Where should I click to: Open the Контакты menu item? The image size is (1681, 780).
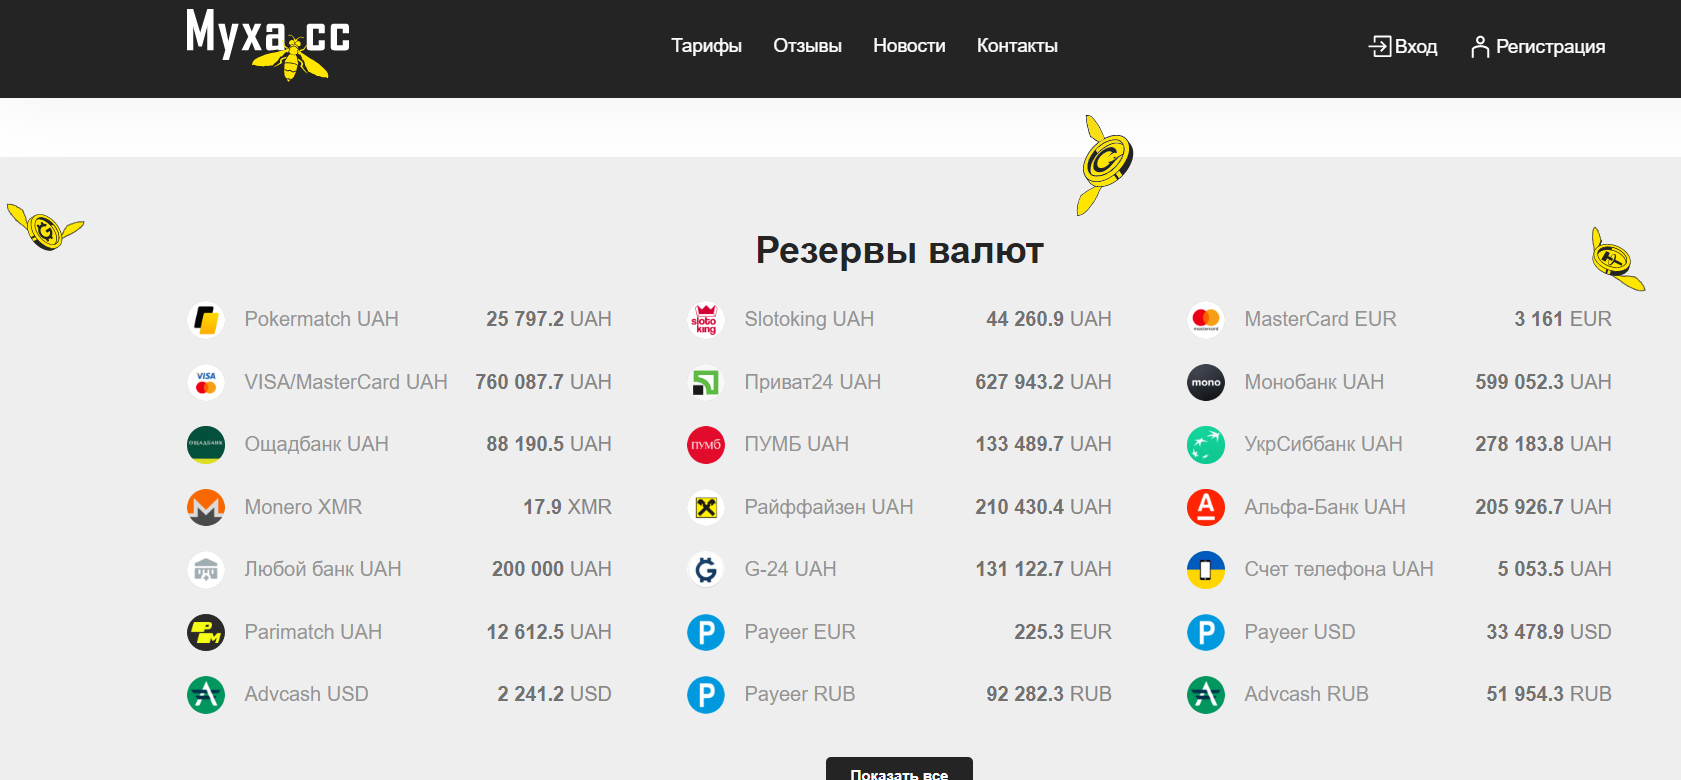click(1017, 46)
